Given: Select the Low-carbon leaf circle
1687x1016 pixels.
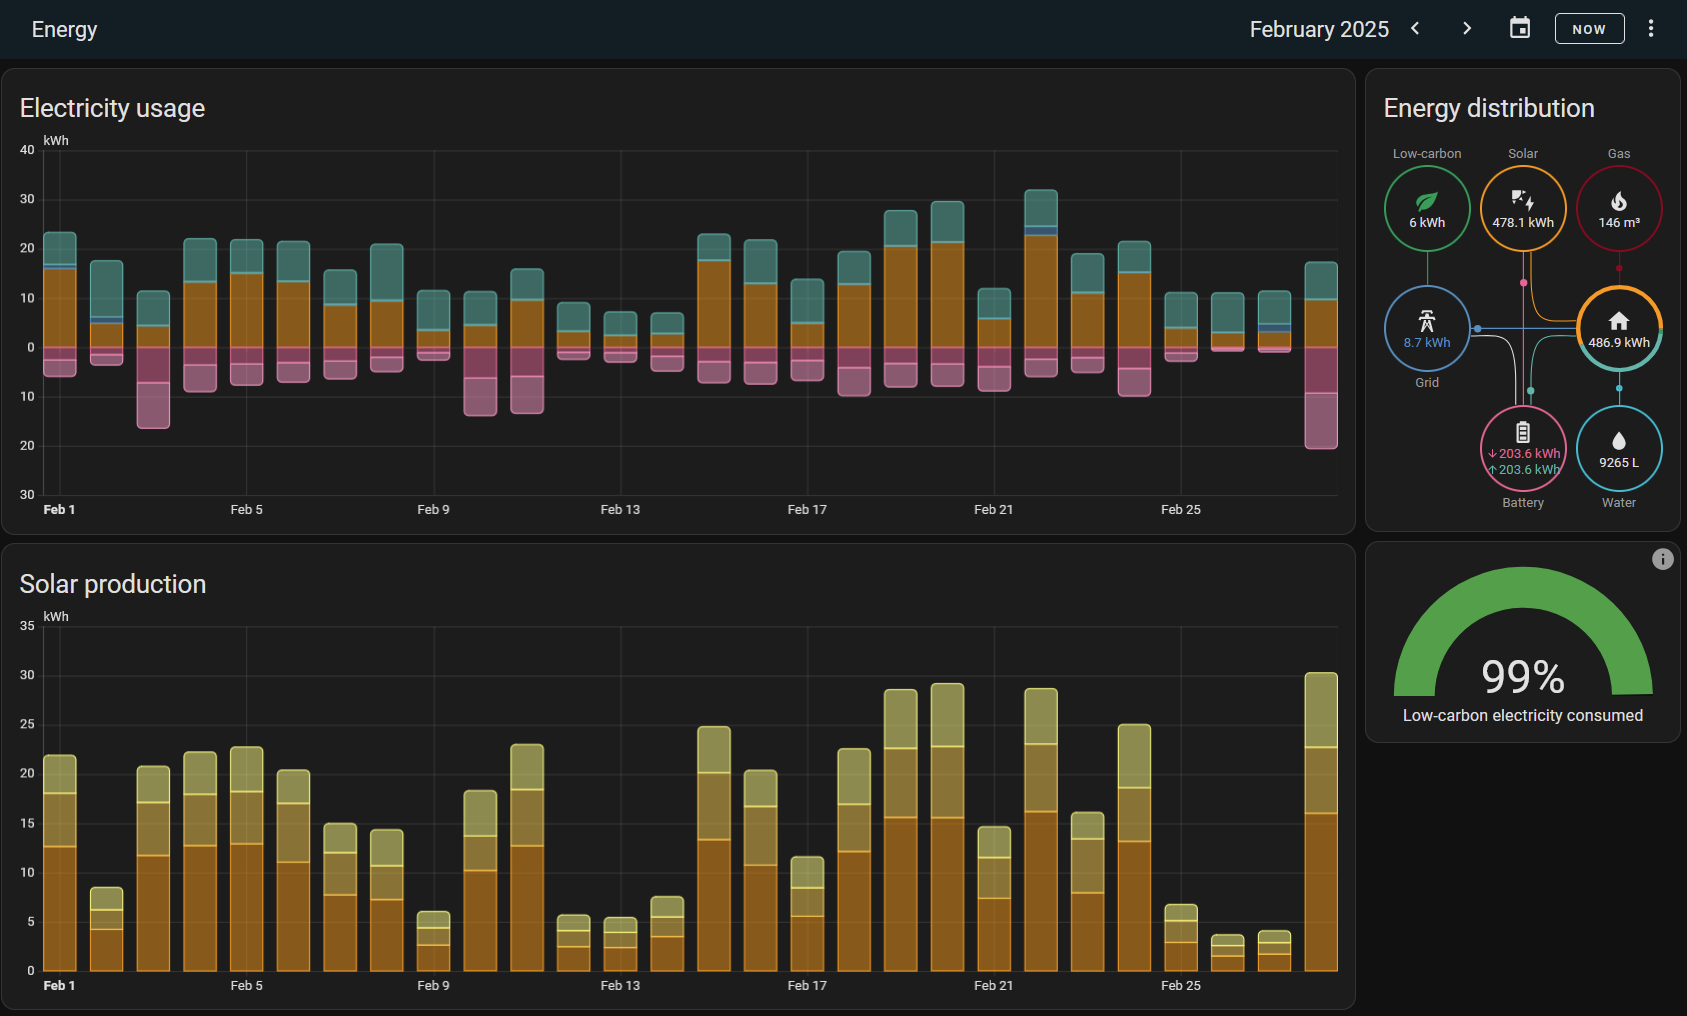Looking at the screenshot, I should pyautogui.click(x=1426, y=209).
